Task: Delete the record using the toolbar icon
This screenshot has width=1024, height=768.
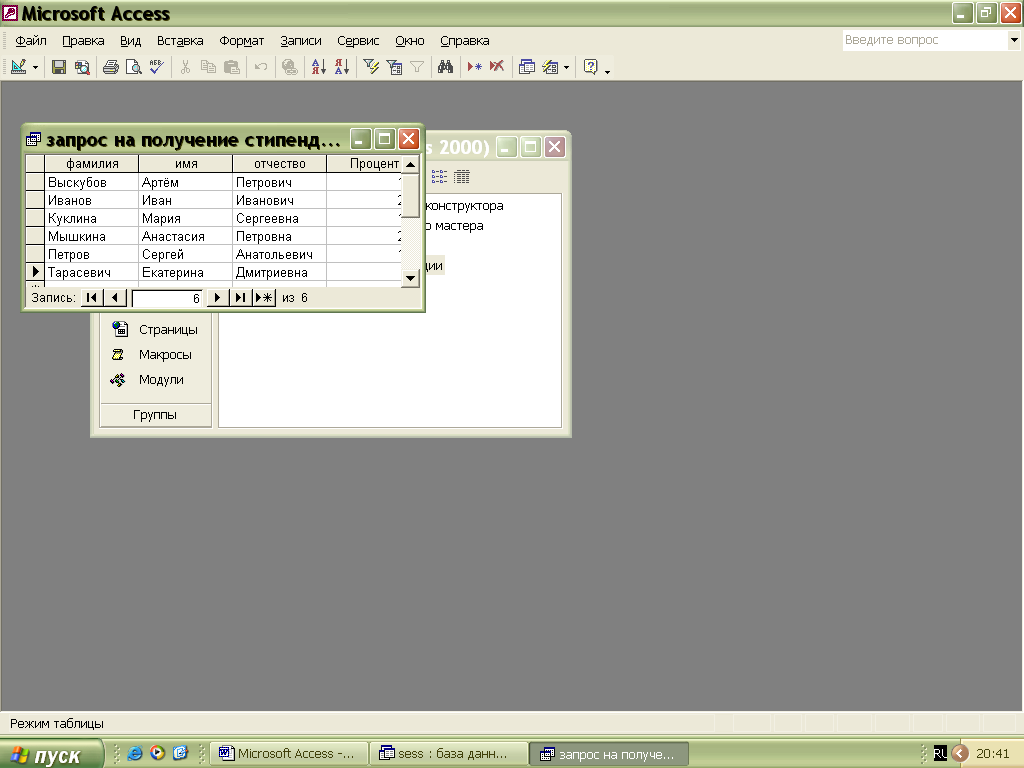Action: point(497,67)
